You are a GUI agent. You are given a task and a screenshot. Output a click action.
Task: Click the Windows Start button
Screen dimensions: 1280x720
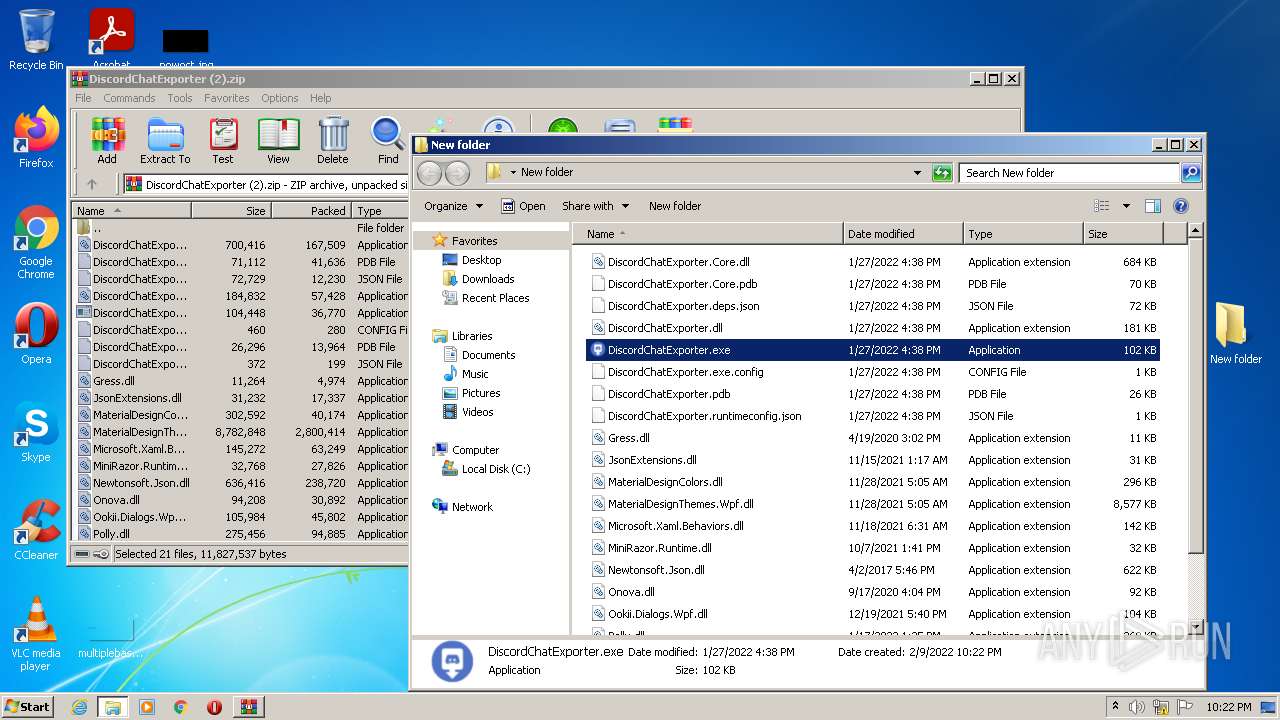click(x=28, y=707)
